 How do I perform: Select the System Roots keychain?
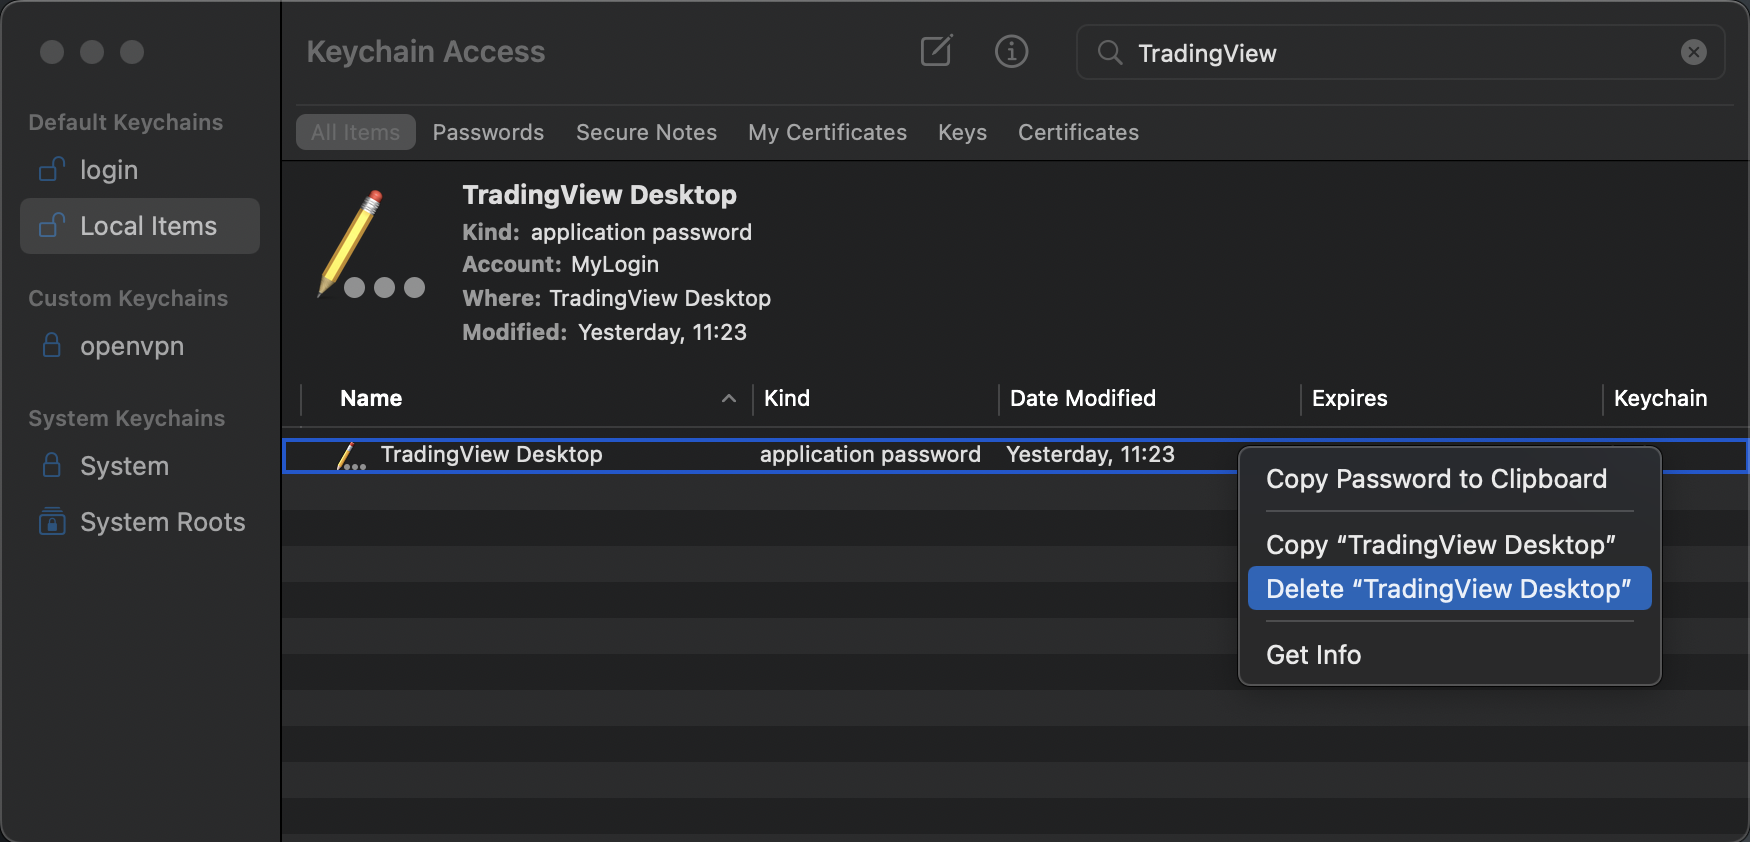coord(162,522)
